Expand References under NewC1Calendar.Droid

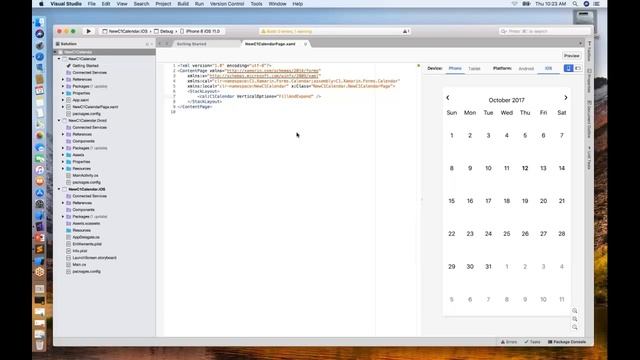(63, 134)
